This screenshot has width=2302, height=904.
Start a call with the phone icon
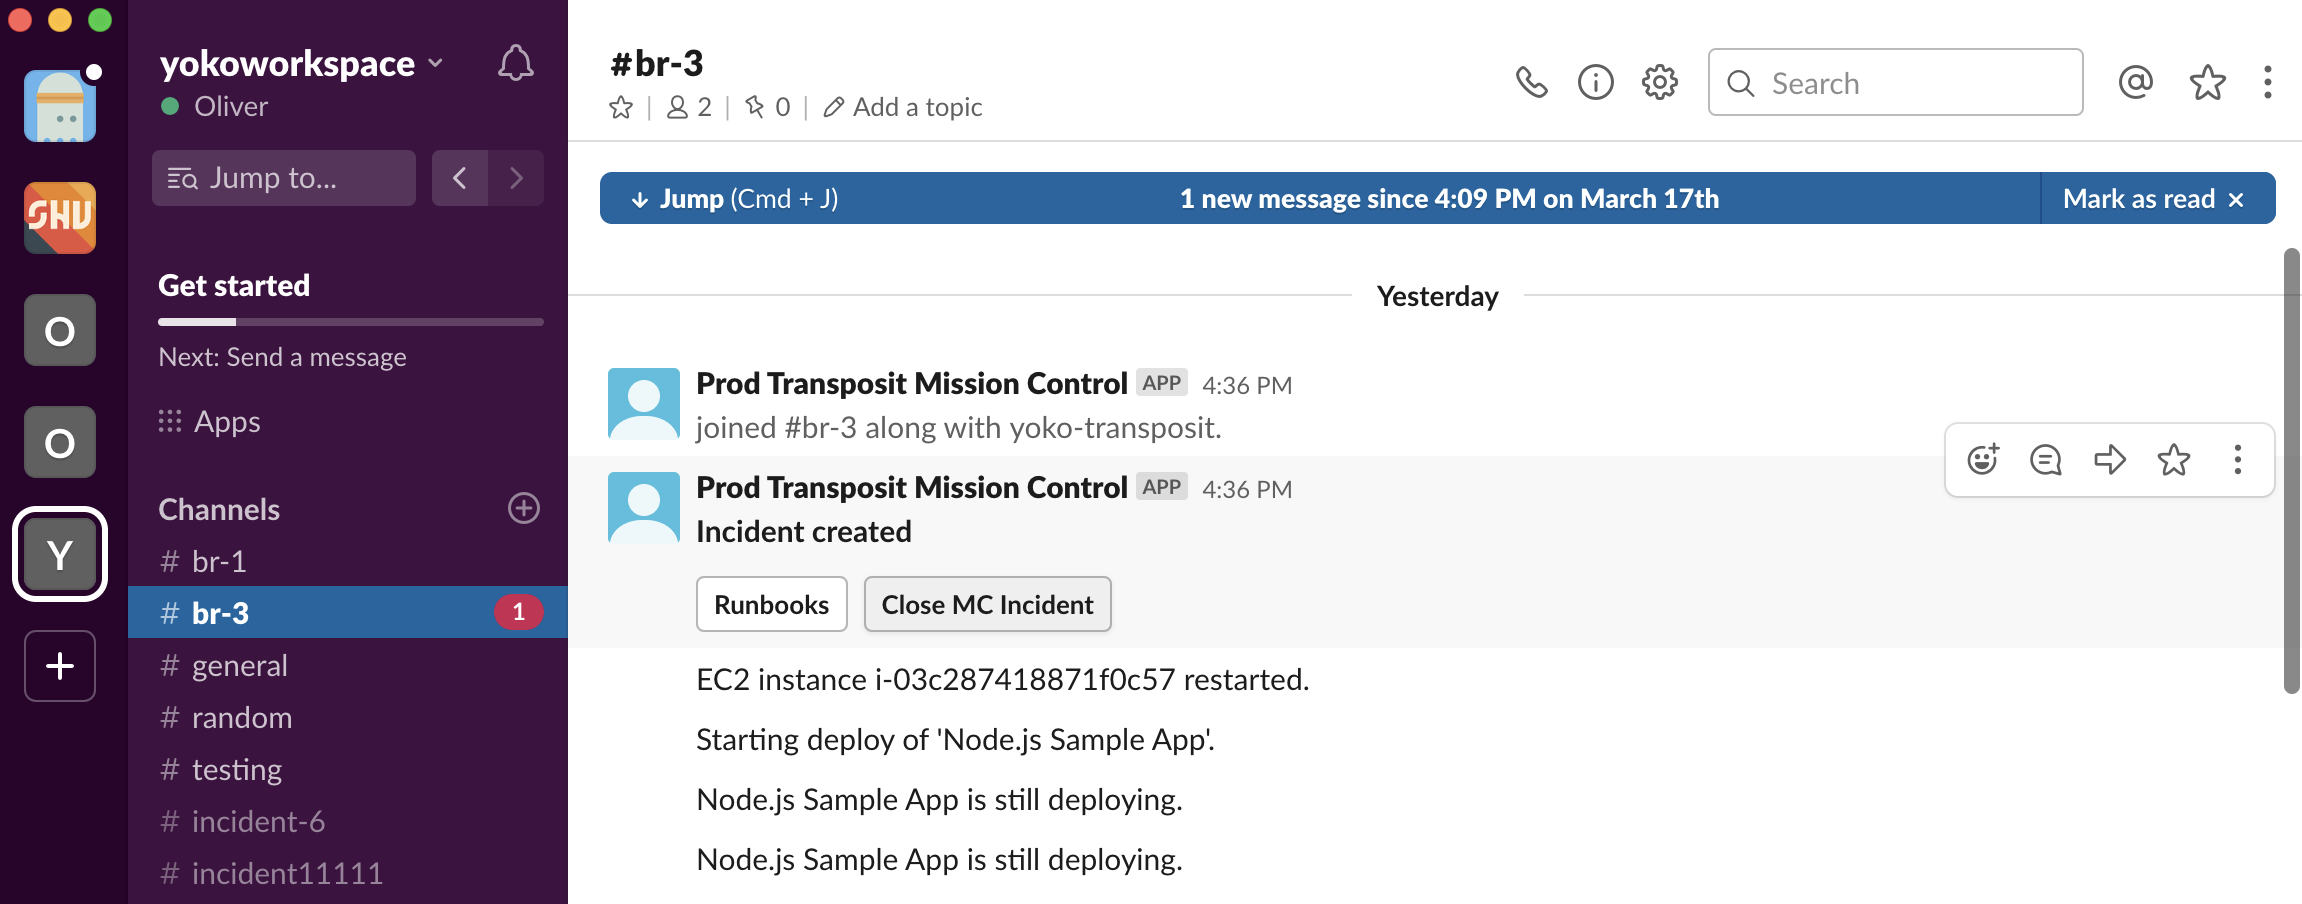(x=1531, y=82)
